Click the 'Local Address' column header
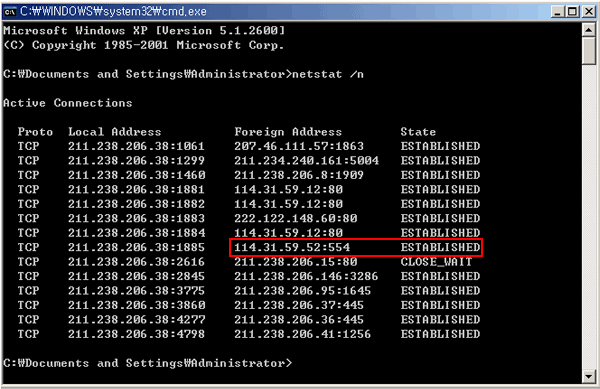 (115, 132)
